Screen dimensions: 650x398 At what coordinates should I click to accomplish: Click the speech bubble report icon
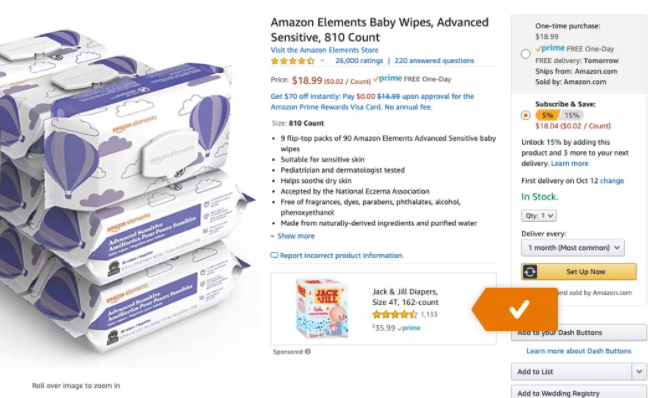pos(274,255)
